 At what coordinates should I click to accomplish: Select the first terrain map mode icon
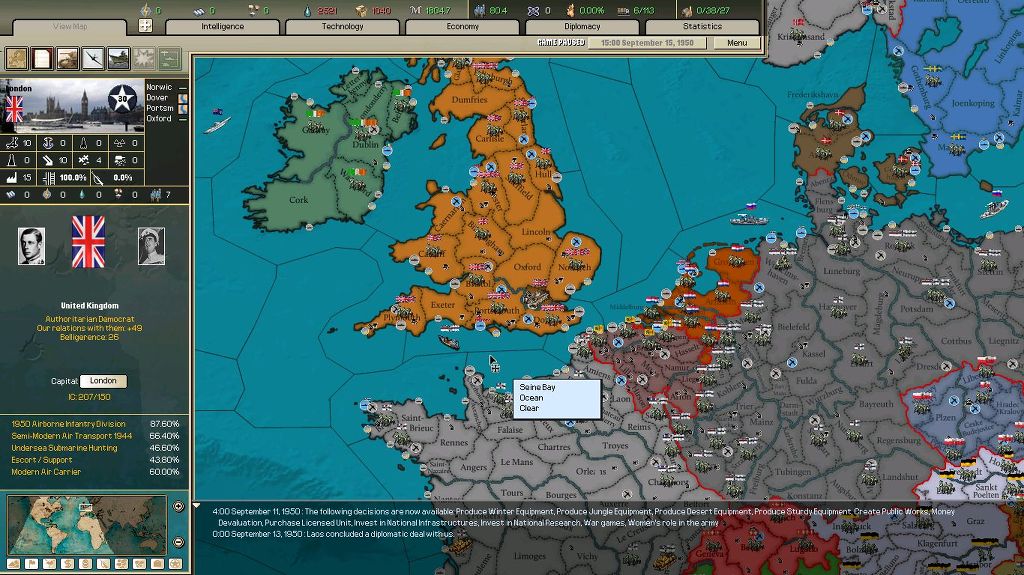pos(13,564)
